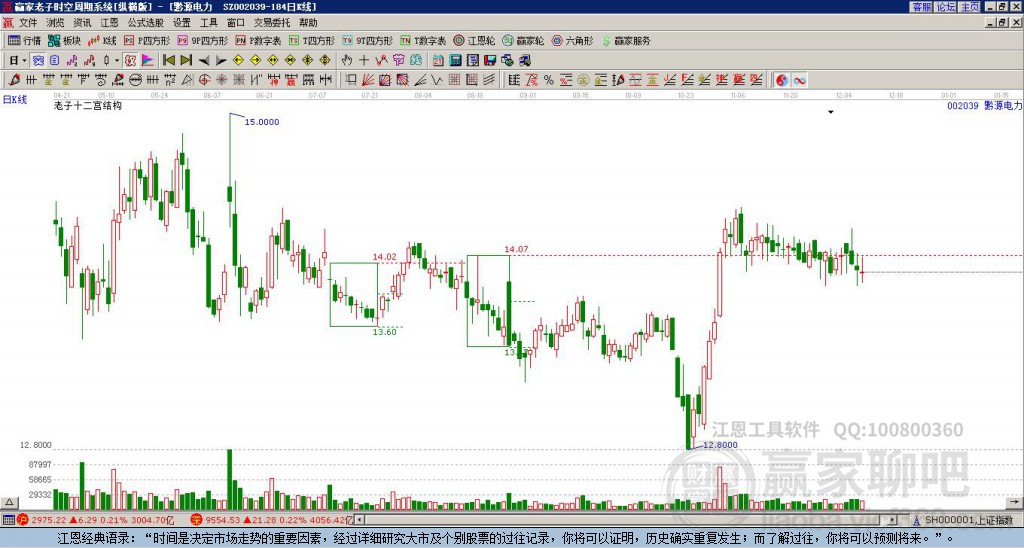This screenshot has width=1024, height=548.
Task: Open the T四方形 tool
Action: pyautogui.click(x=312, y=40)
